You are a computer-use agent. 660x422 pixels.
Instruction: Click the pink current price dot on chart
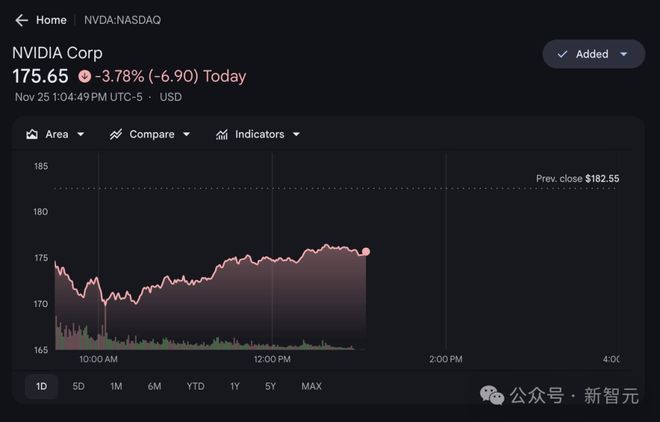[366, 251]
